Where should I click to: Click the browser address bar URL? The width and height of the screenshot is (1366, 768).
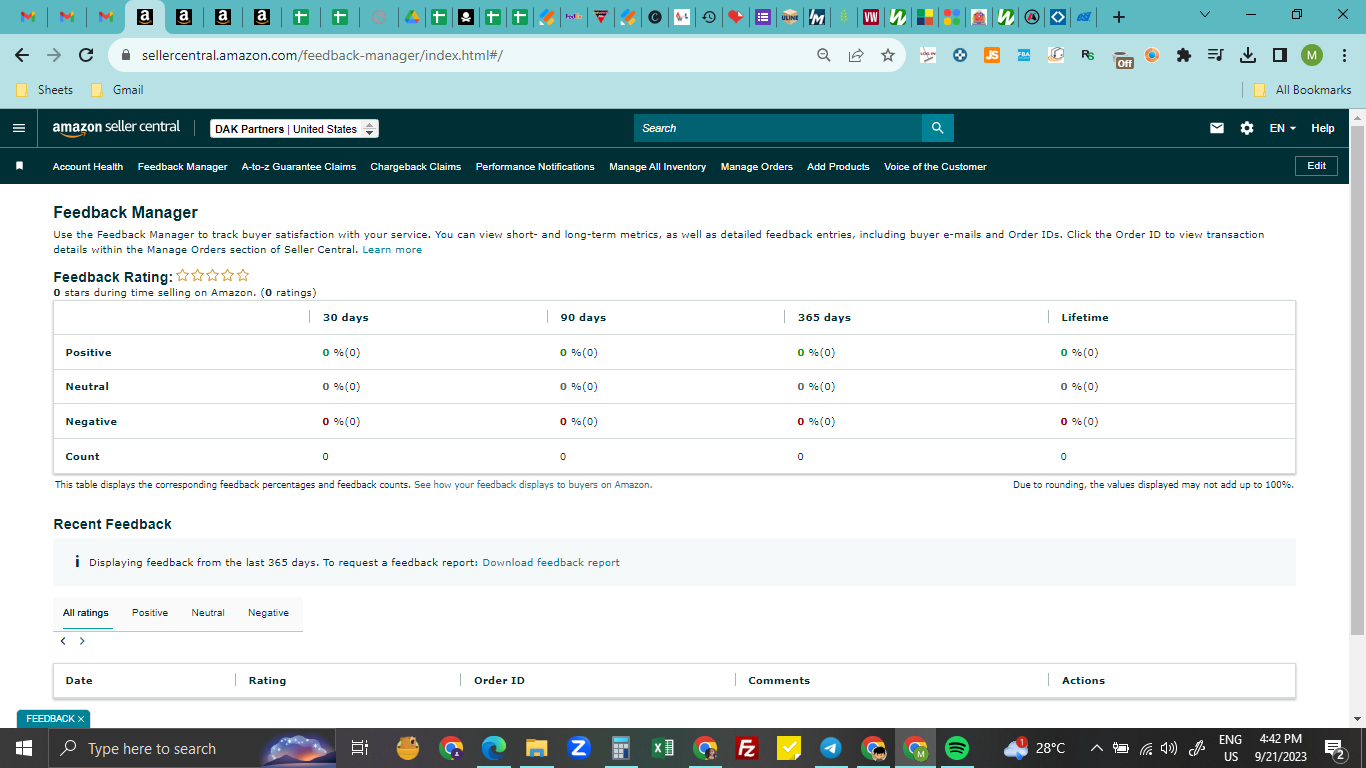[x=320, y=55]
